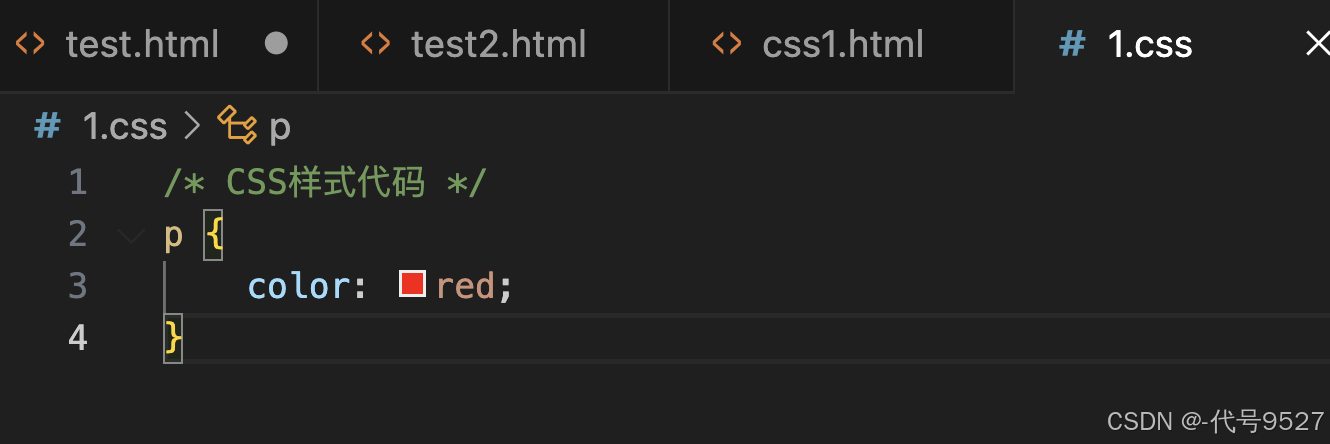Viewport: 1330px width, 444px height.
Task: Click the CSS hash icon on 1.css tab
Action: point(1072,44)
